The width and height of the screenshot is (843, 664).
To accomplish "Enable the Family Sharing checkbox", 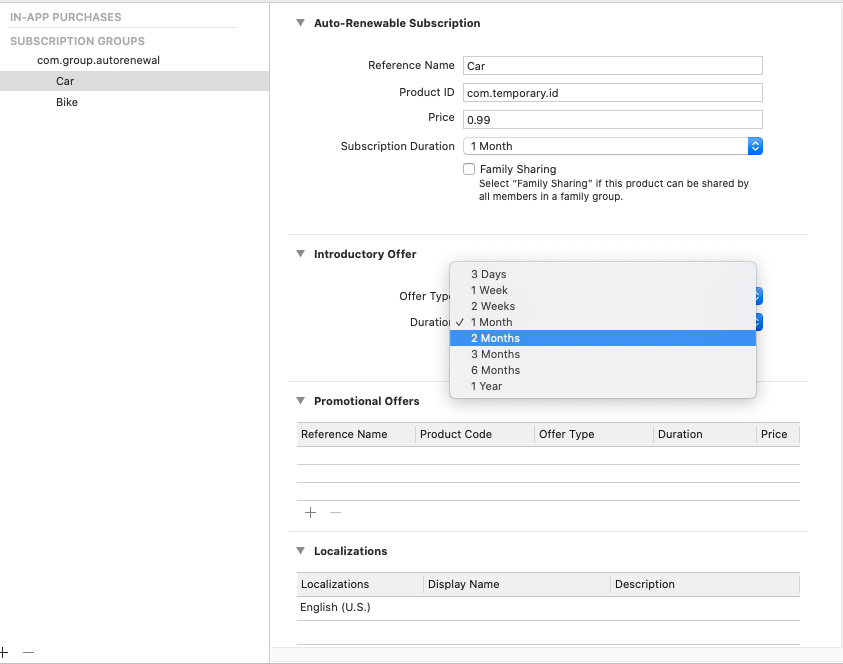I will 469,170.
